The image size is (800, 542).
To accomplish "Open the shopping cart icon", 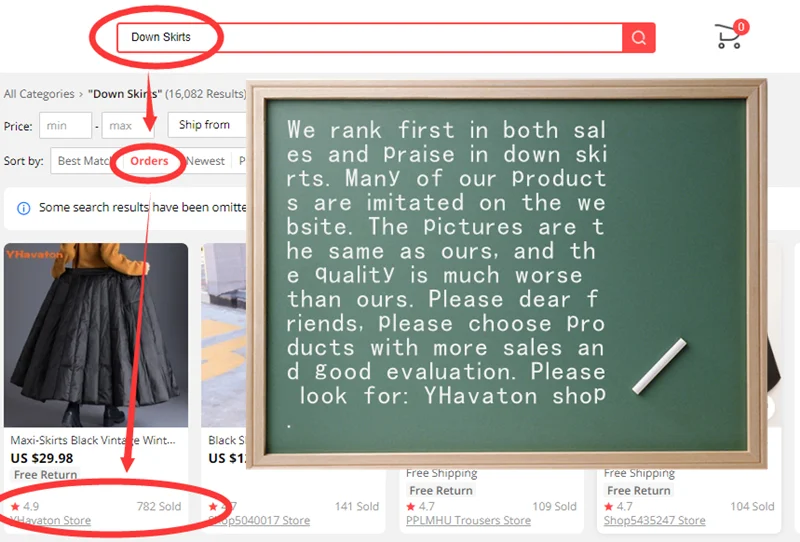I will [728, 37].
